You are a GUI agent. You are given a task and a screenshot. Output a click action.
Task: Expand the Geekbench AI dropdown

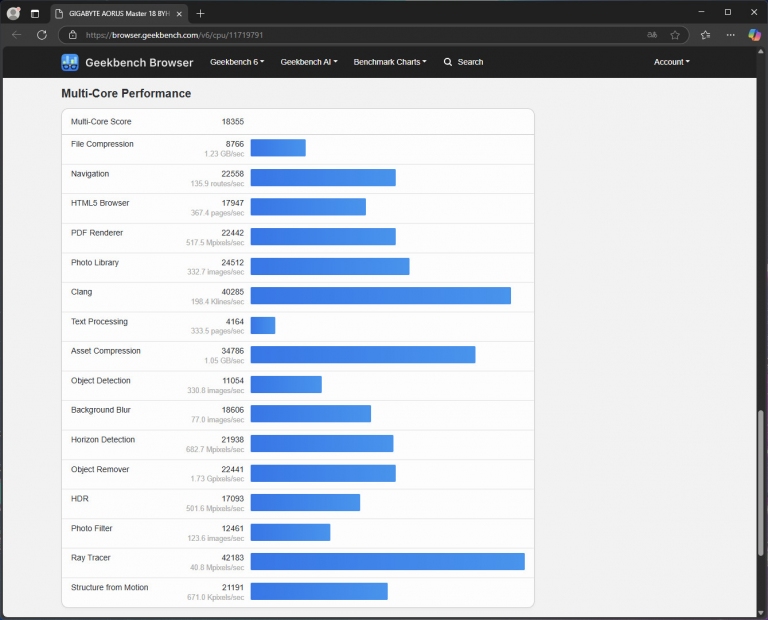[x=309, y=62]
